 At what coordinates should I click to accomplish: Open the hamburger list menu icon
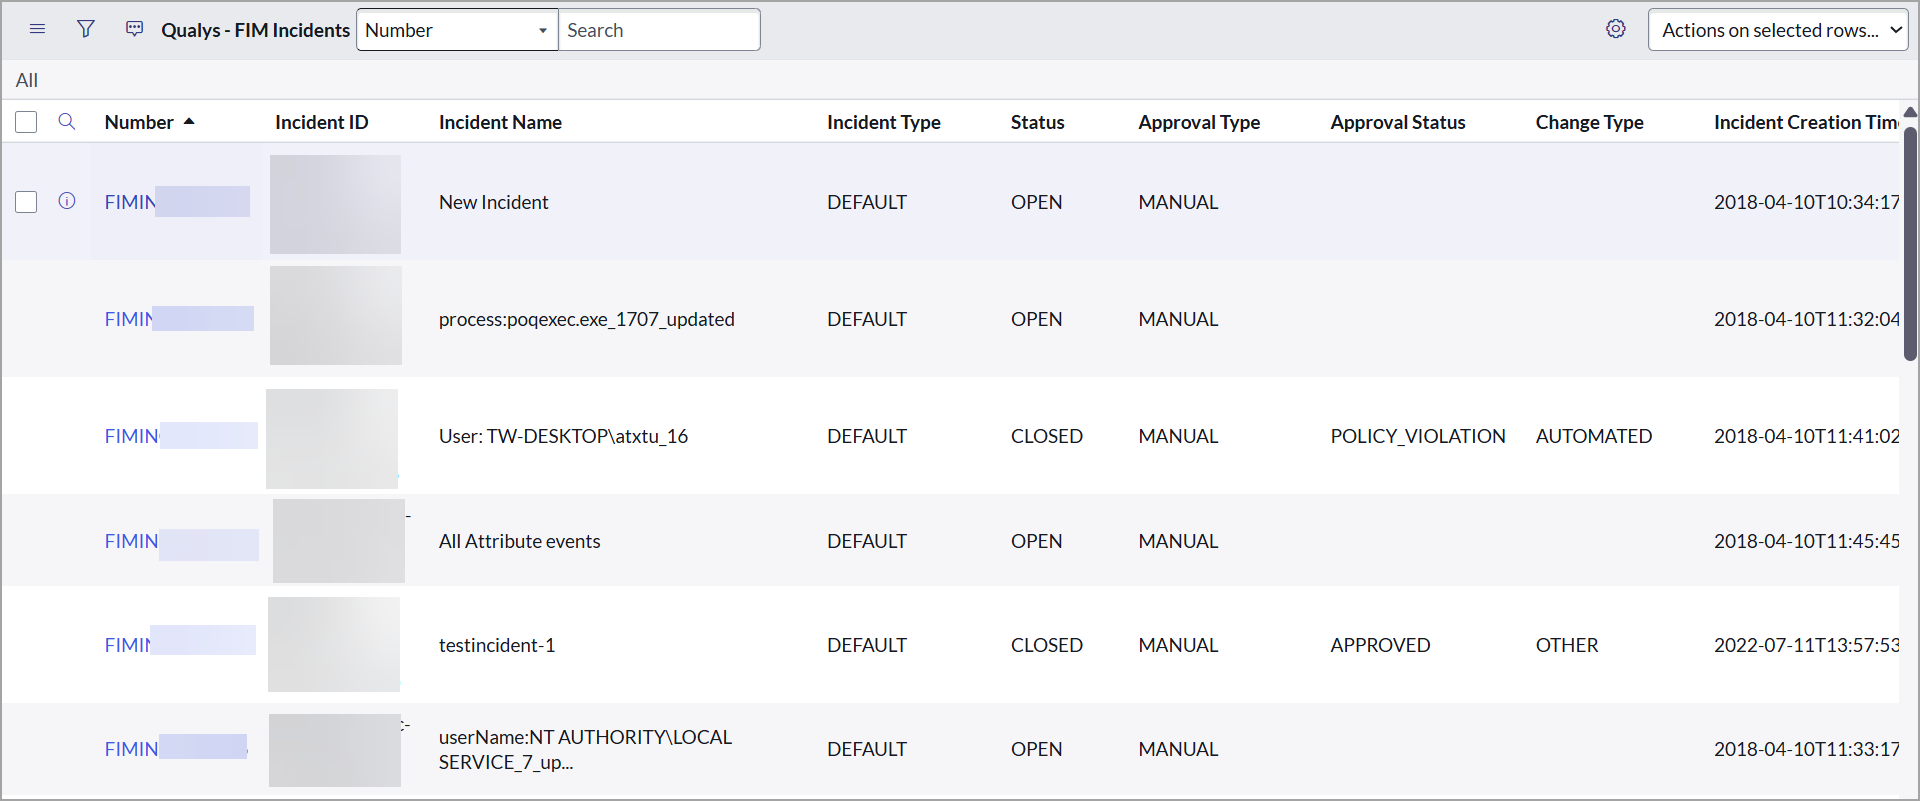[38, 29]
